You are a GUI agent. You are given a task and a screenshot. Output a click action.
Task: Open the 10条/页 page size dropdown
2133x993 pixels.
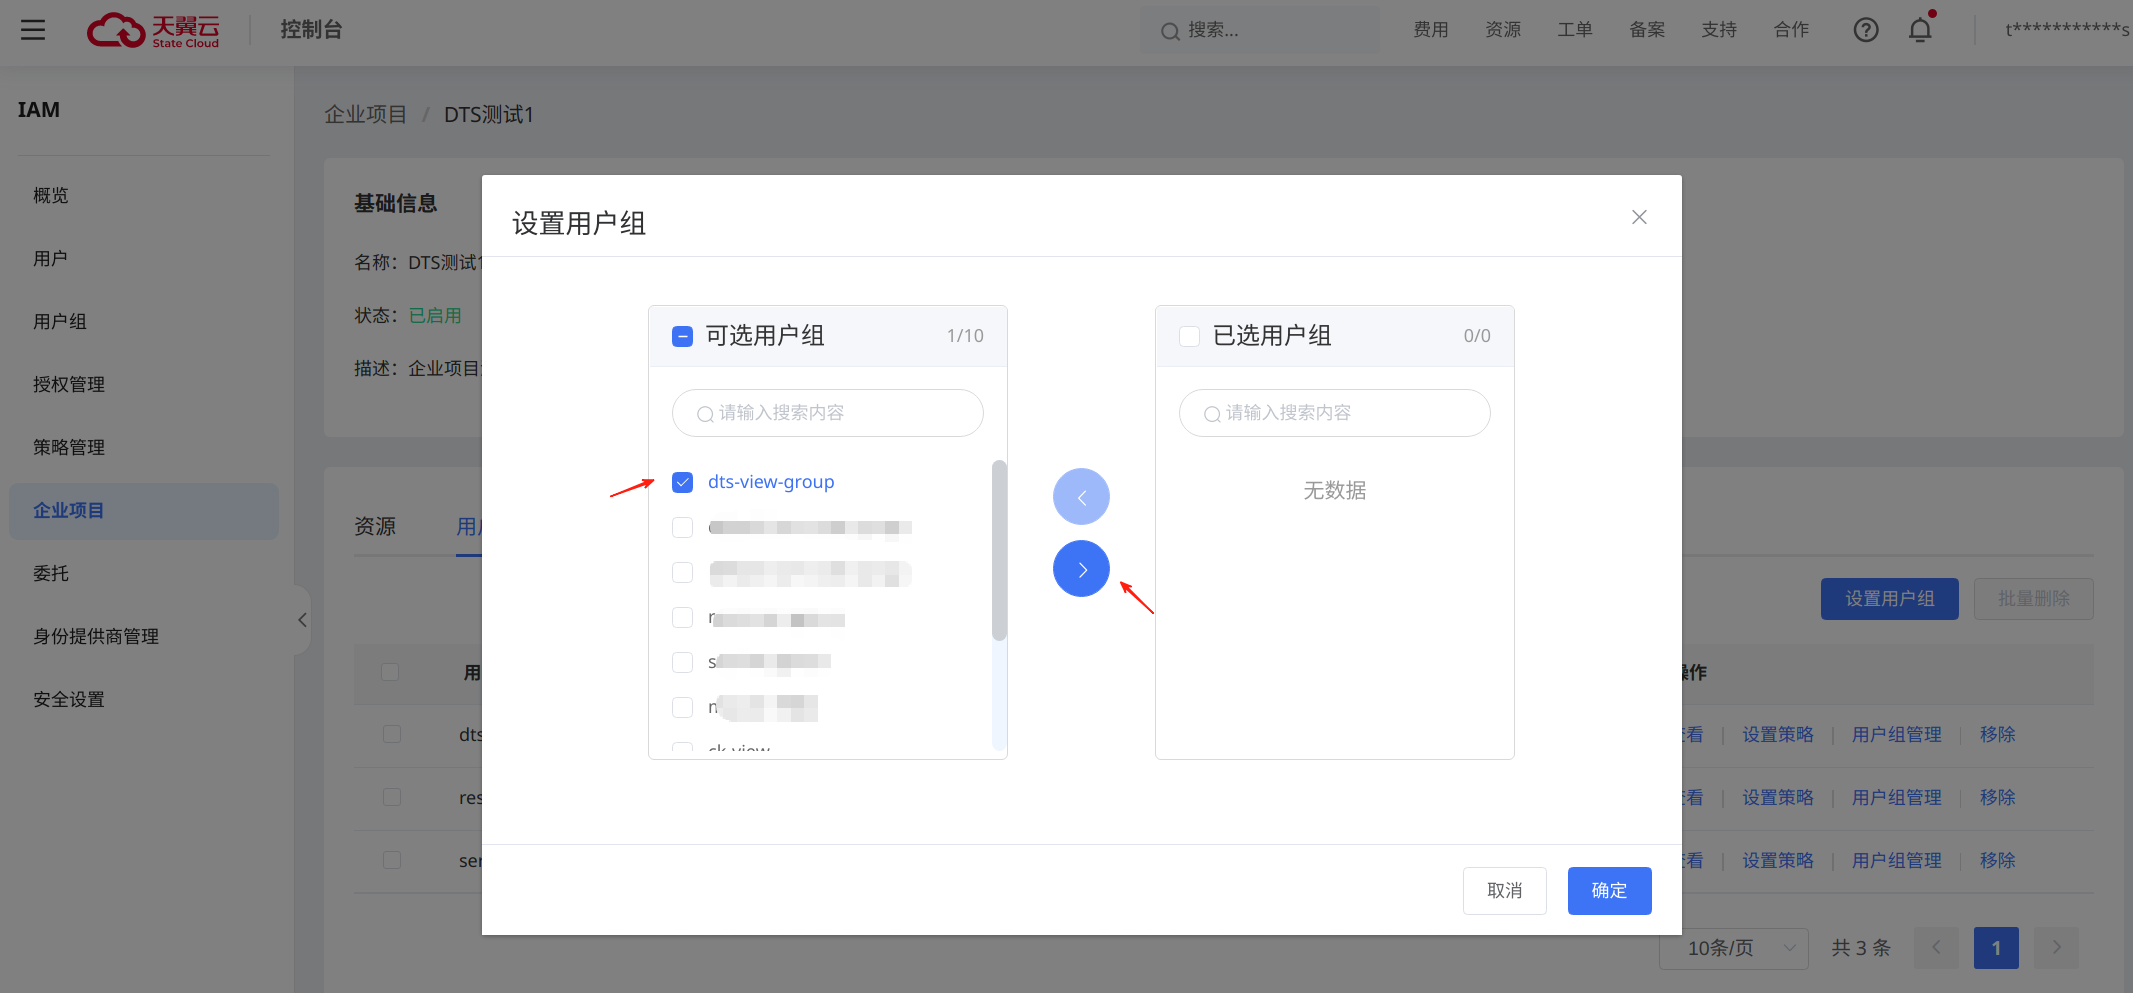(1733, 947)
